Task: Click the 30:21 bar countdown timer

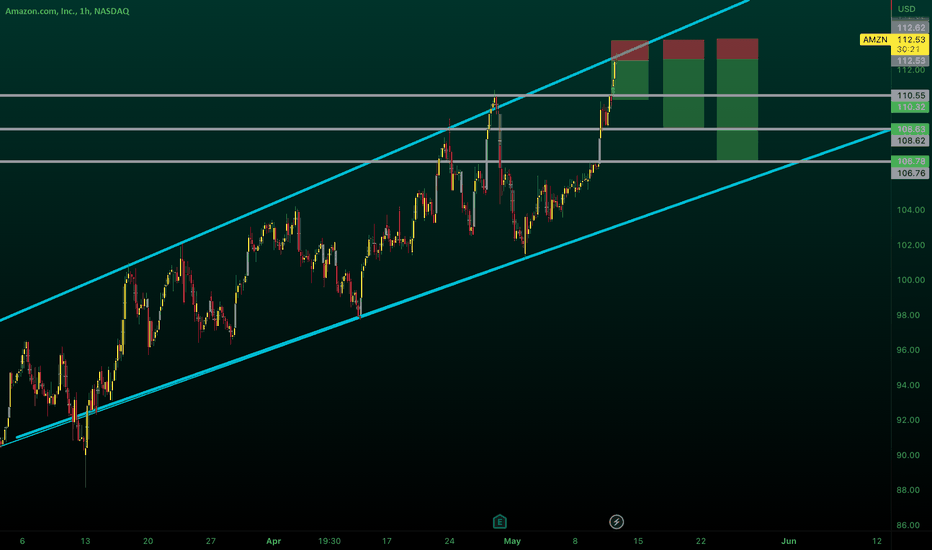Action: (910, 49)
